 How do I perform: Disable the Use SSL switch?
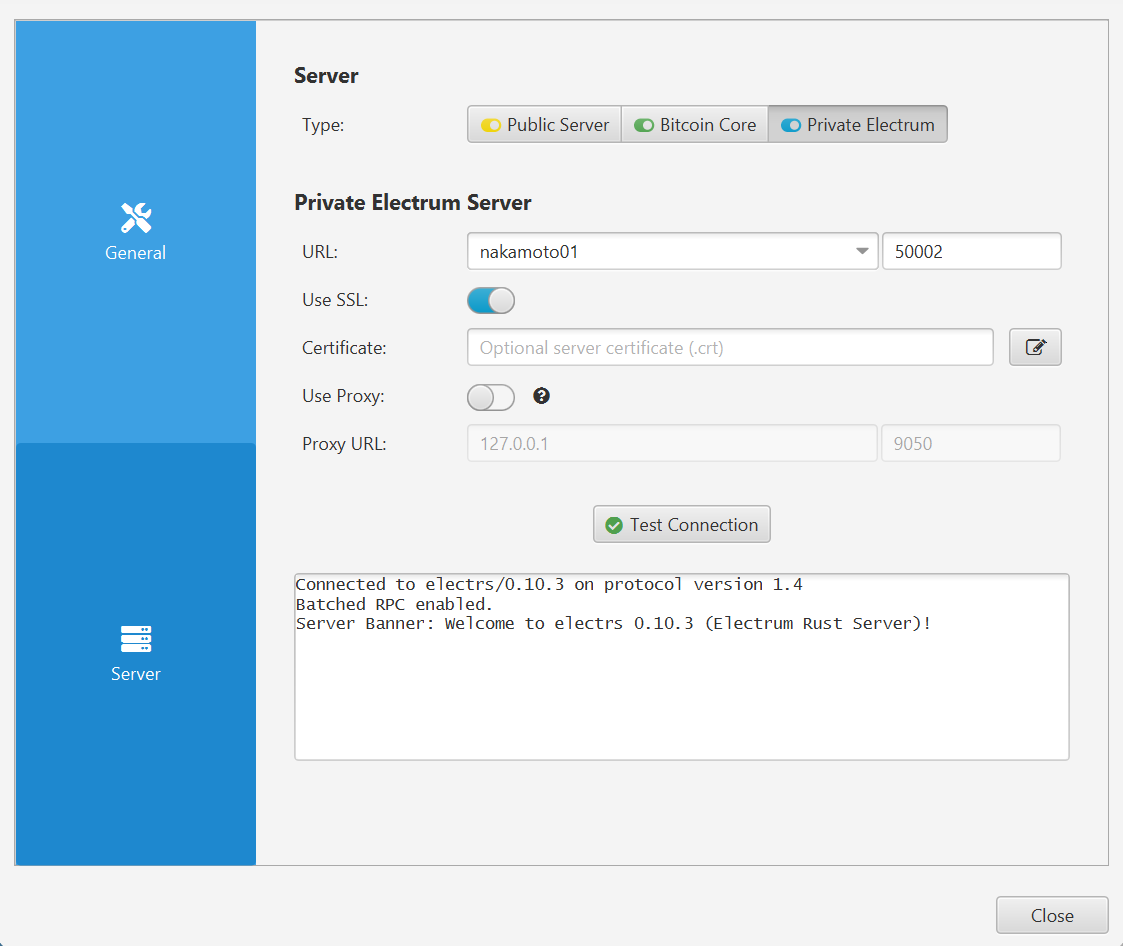pos(491,300)
